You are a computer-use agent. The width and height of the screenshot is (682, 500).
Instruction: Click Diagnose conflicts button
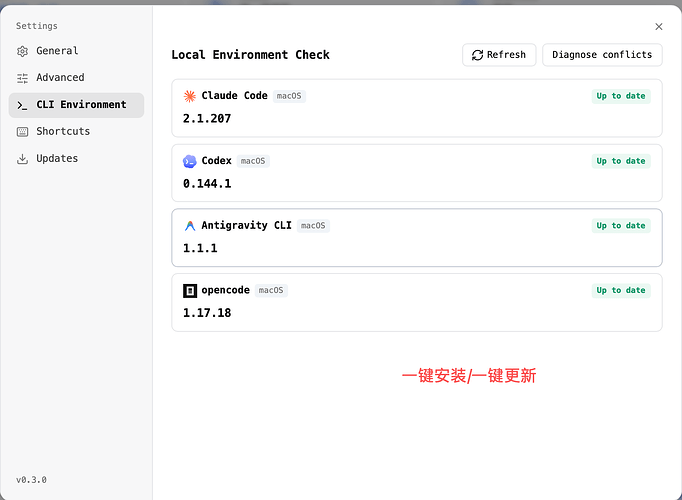[602, 55]
